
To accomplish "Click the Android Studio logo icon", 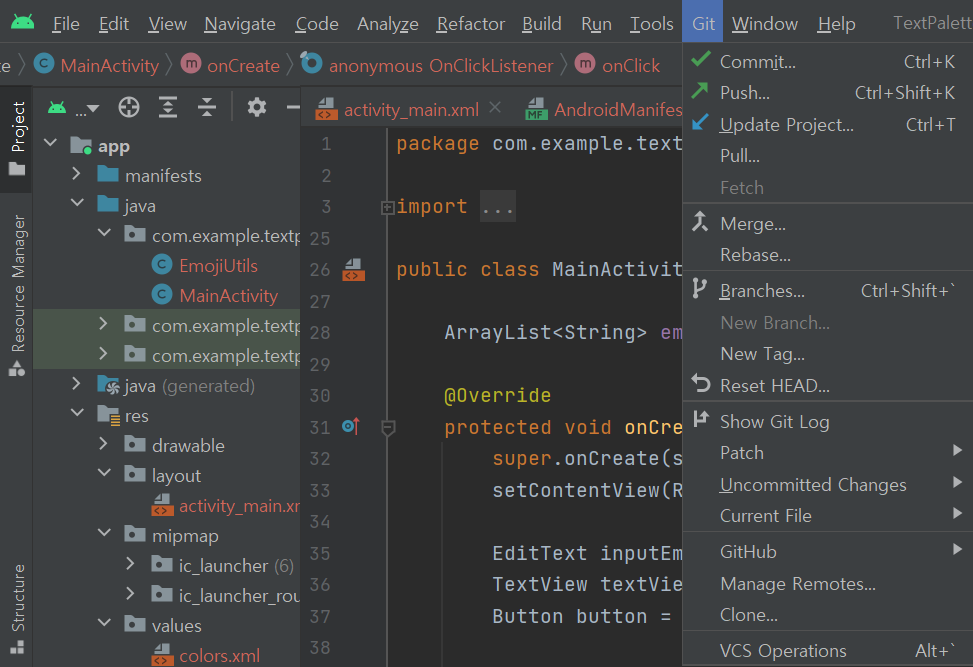I will (x=23, y=23).
